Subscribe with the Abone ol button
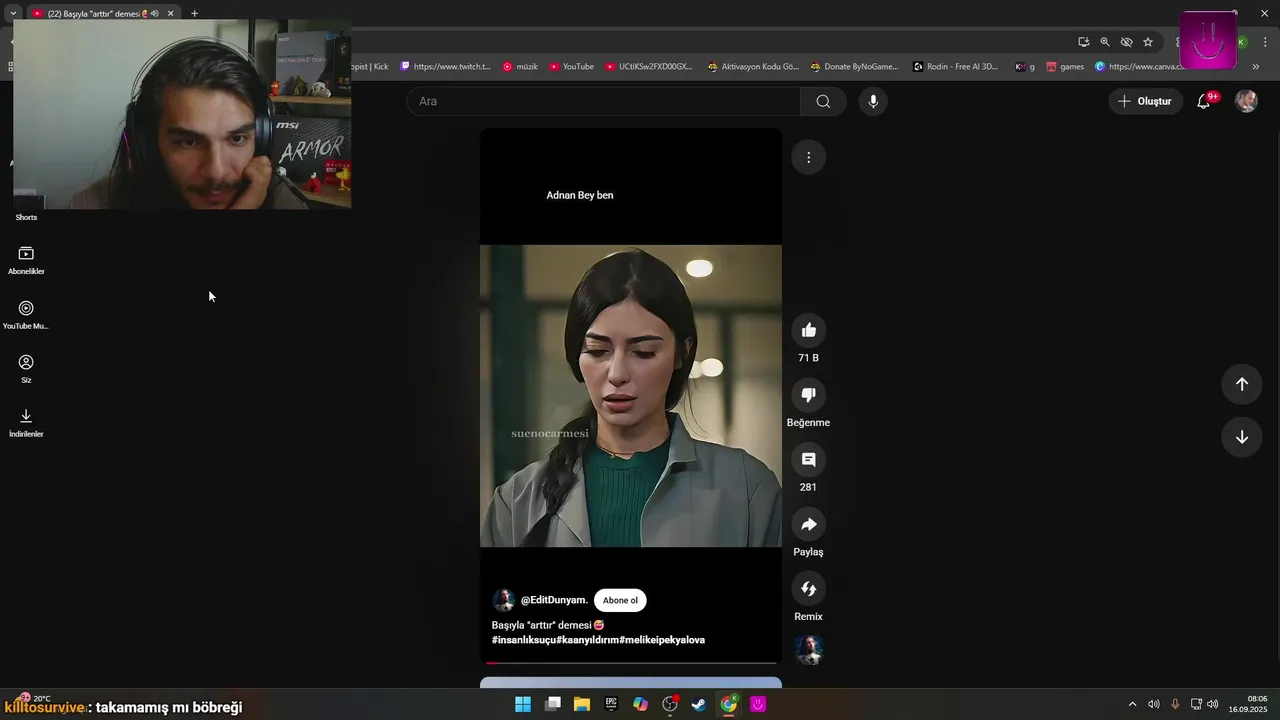This screenshot has width=1280, height=720. pos(620,600)
